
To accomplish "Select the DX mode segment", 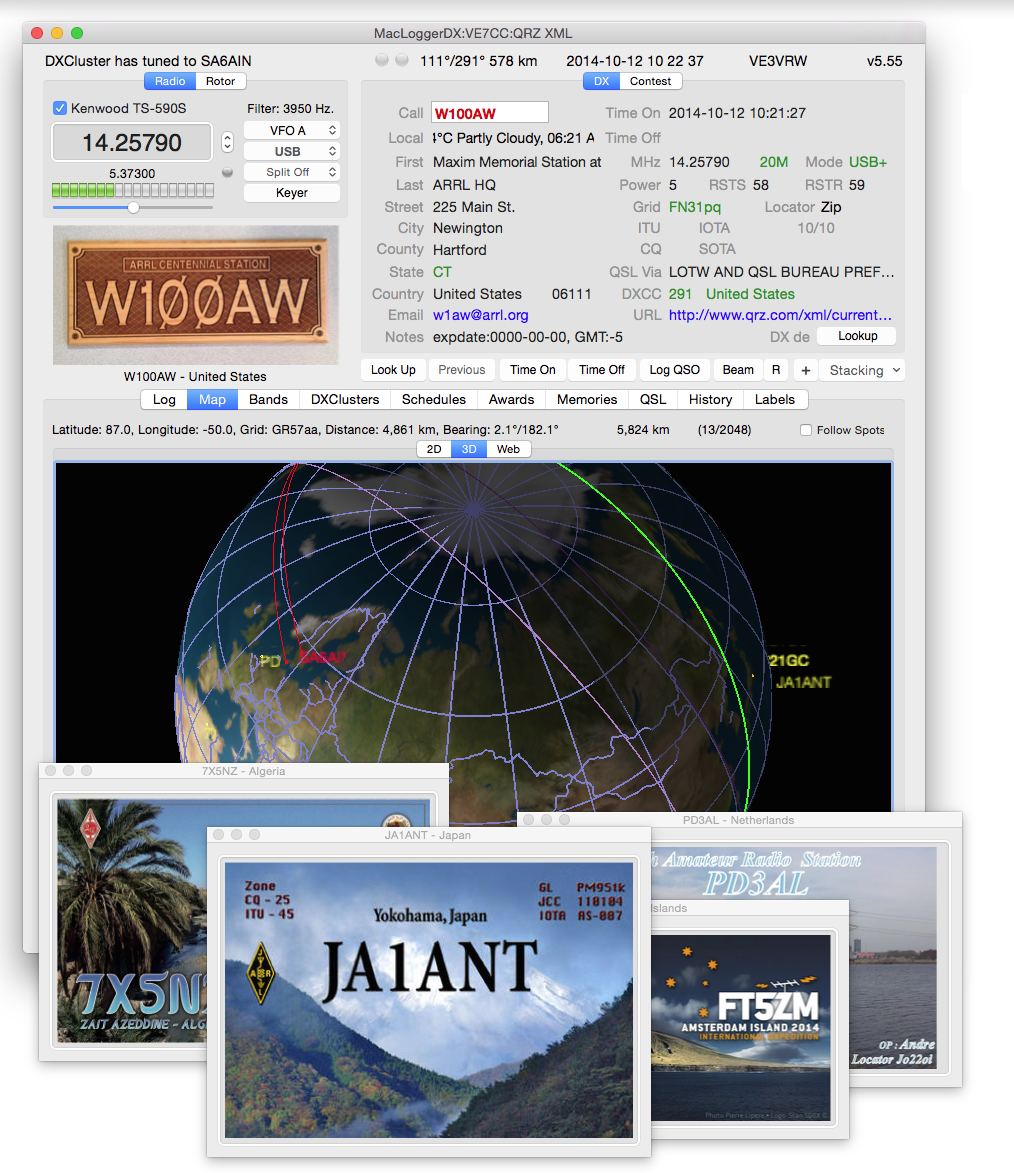I will coord(602,81).
